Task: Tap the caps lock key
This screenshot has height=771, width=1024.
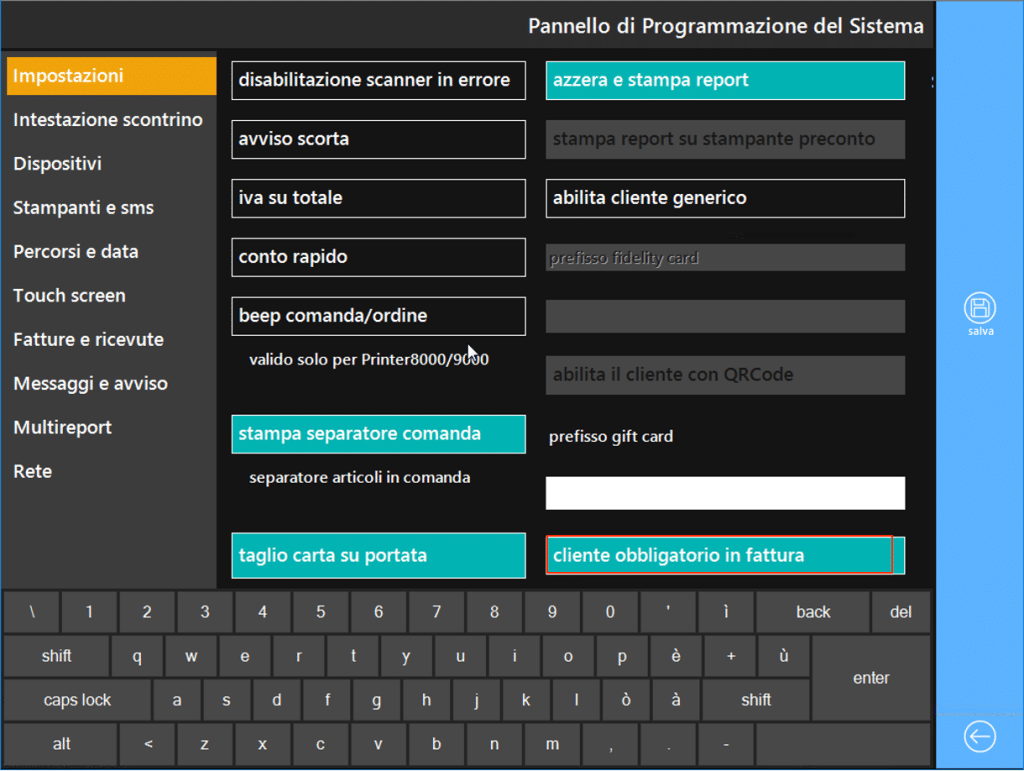Action: pos(77,700)
